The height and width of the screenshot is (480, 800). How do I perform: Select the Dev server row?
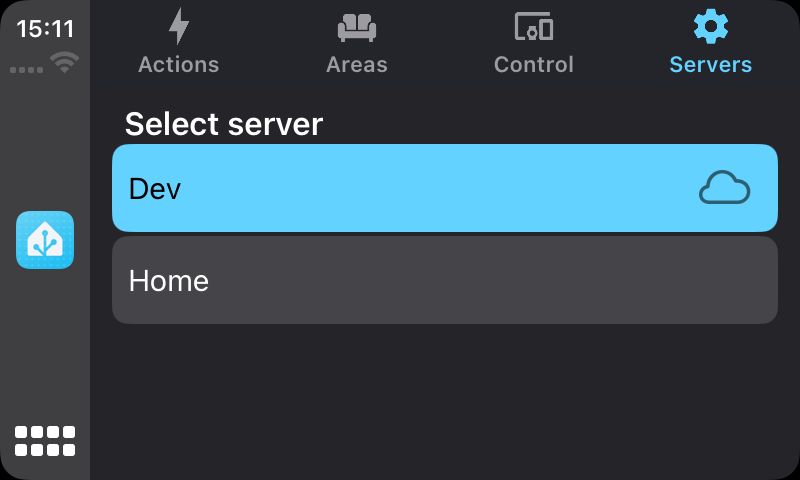click(x=444, y=188)
